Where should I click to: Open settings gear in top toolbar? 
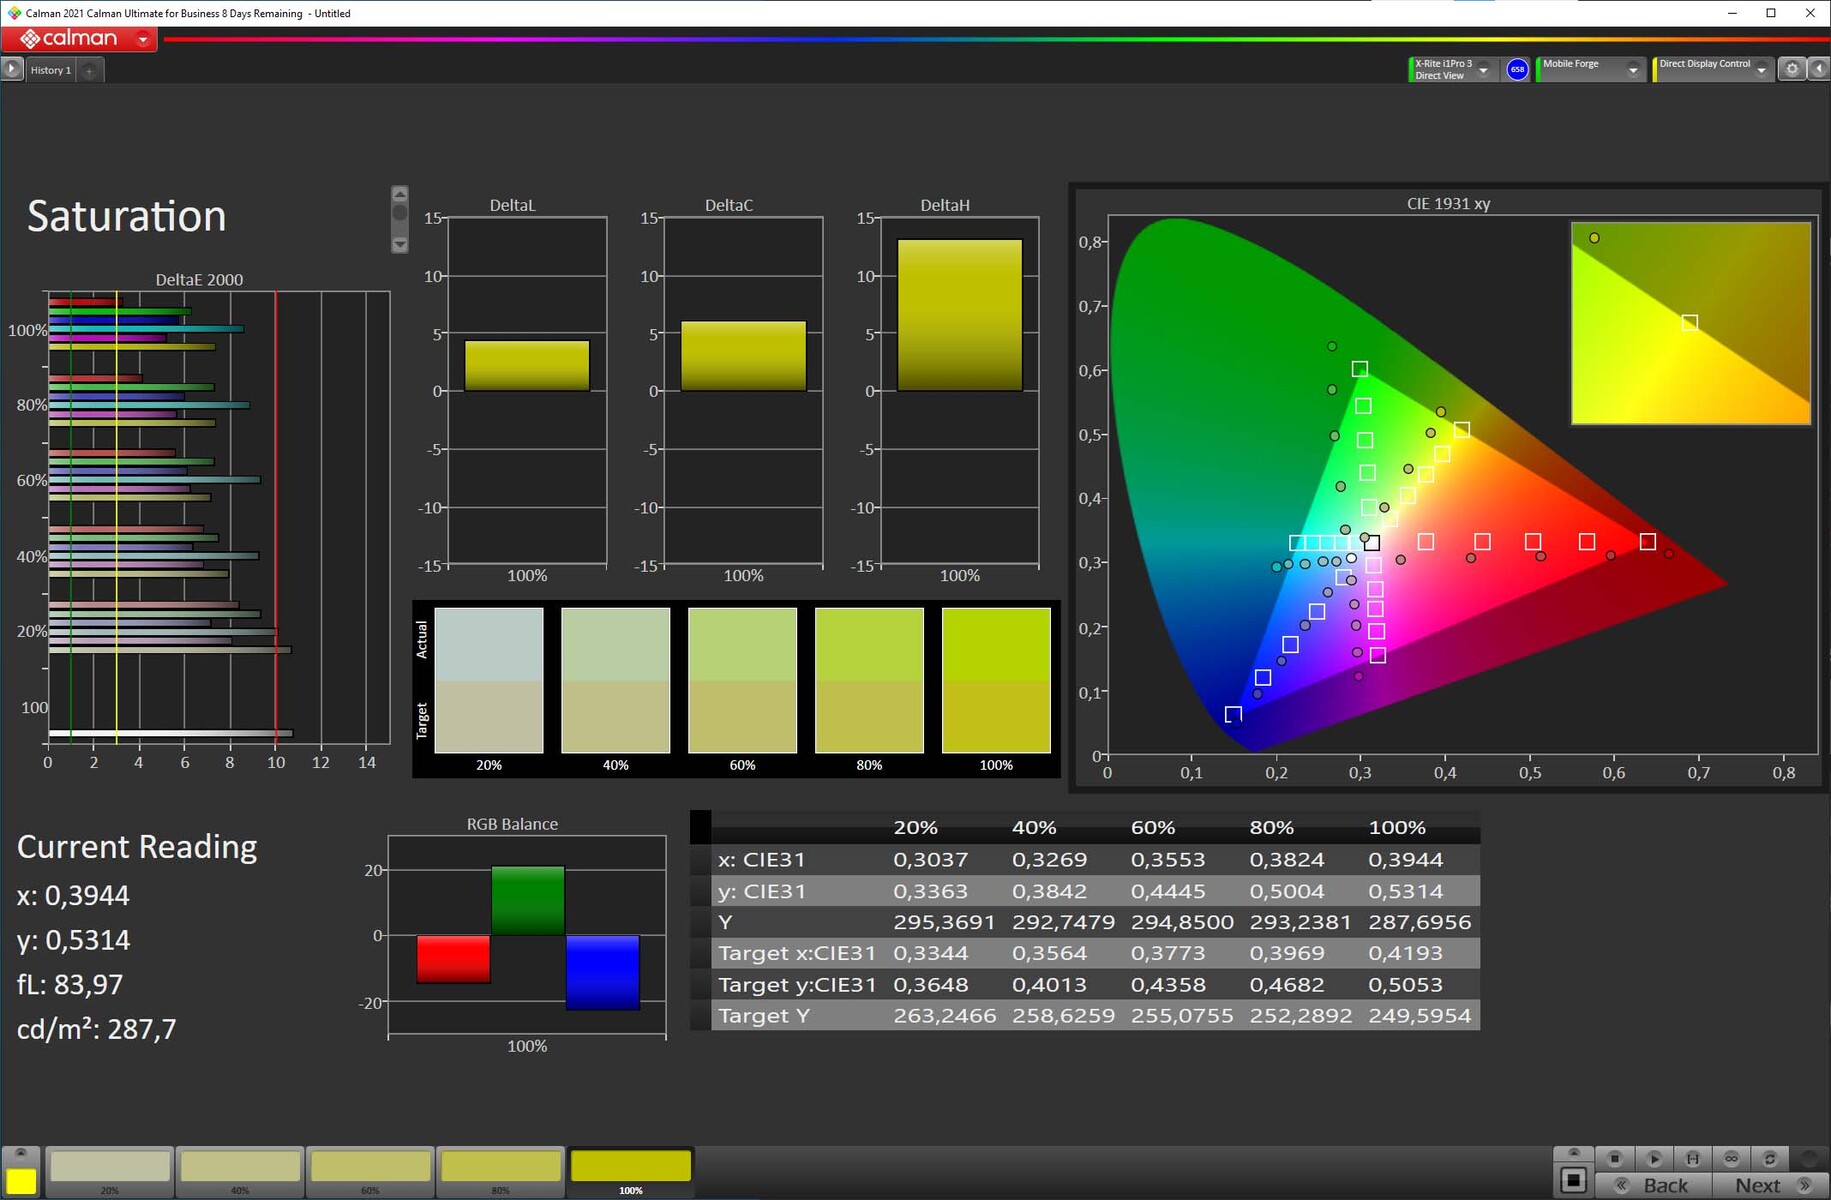1792,69
